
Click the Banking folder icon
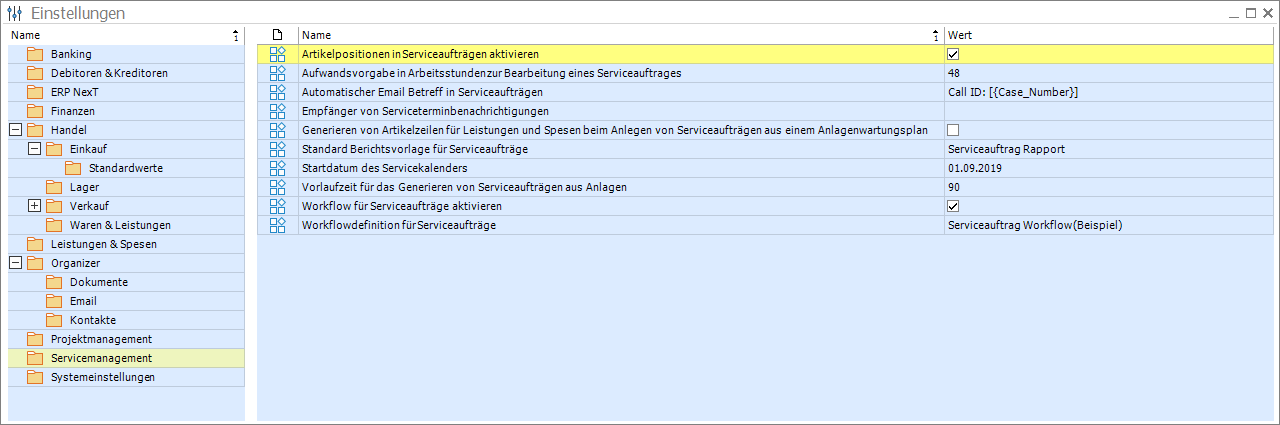coord(35,54)
